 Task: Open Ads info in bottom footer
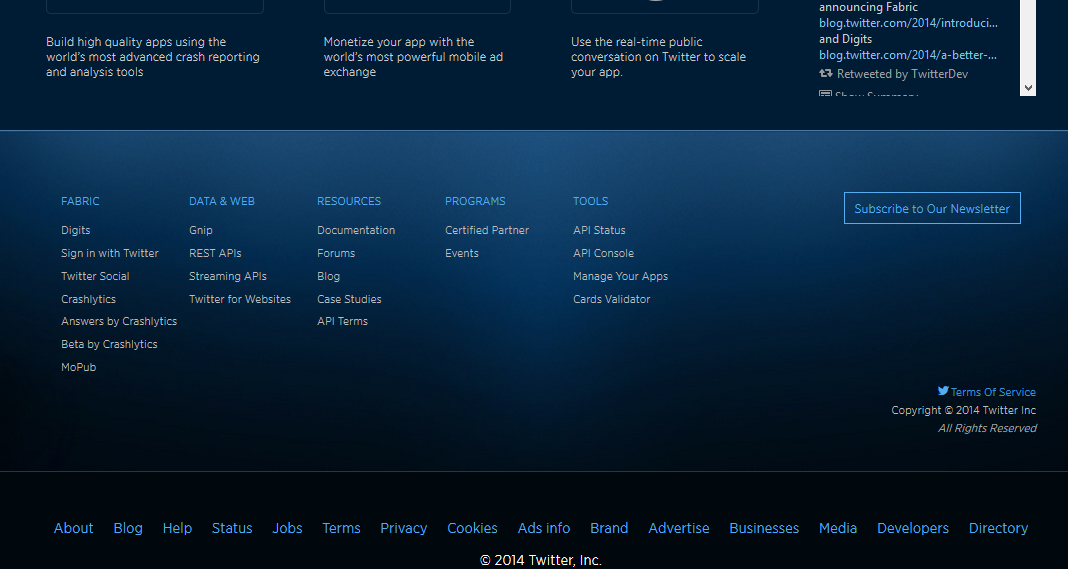pos(544,528)
